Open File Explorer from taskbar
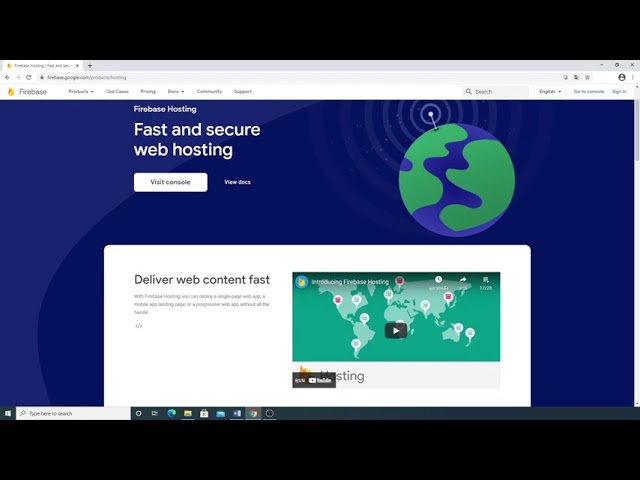640x480 pixels. click(188, 413)
